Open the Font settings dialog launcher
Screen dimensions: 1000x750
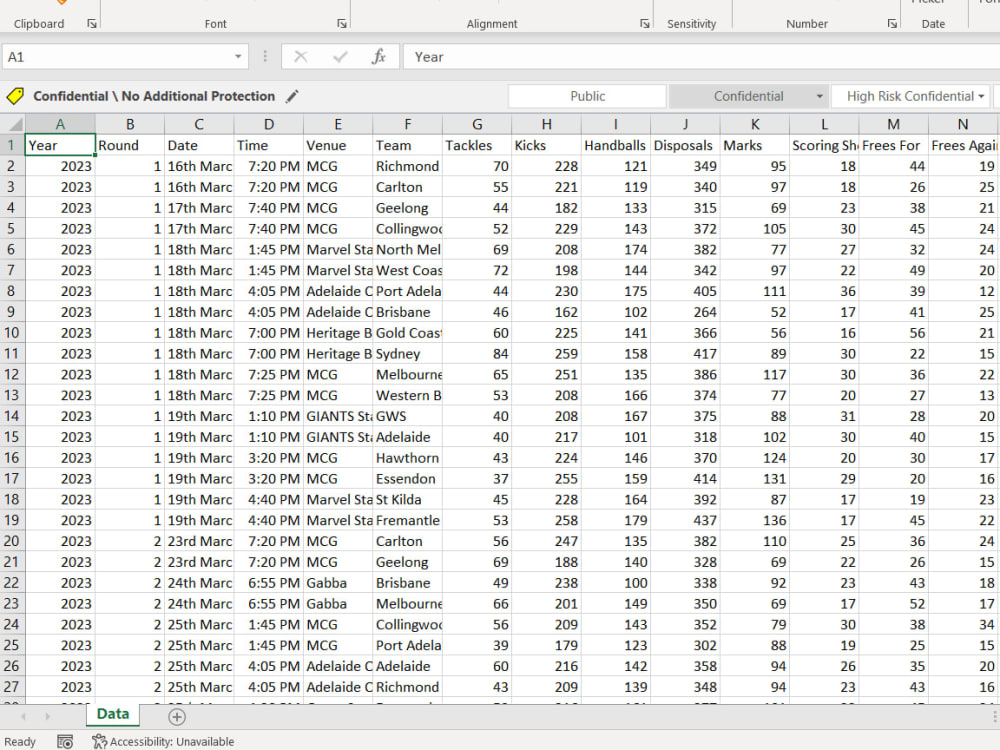tap(342, 24)
